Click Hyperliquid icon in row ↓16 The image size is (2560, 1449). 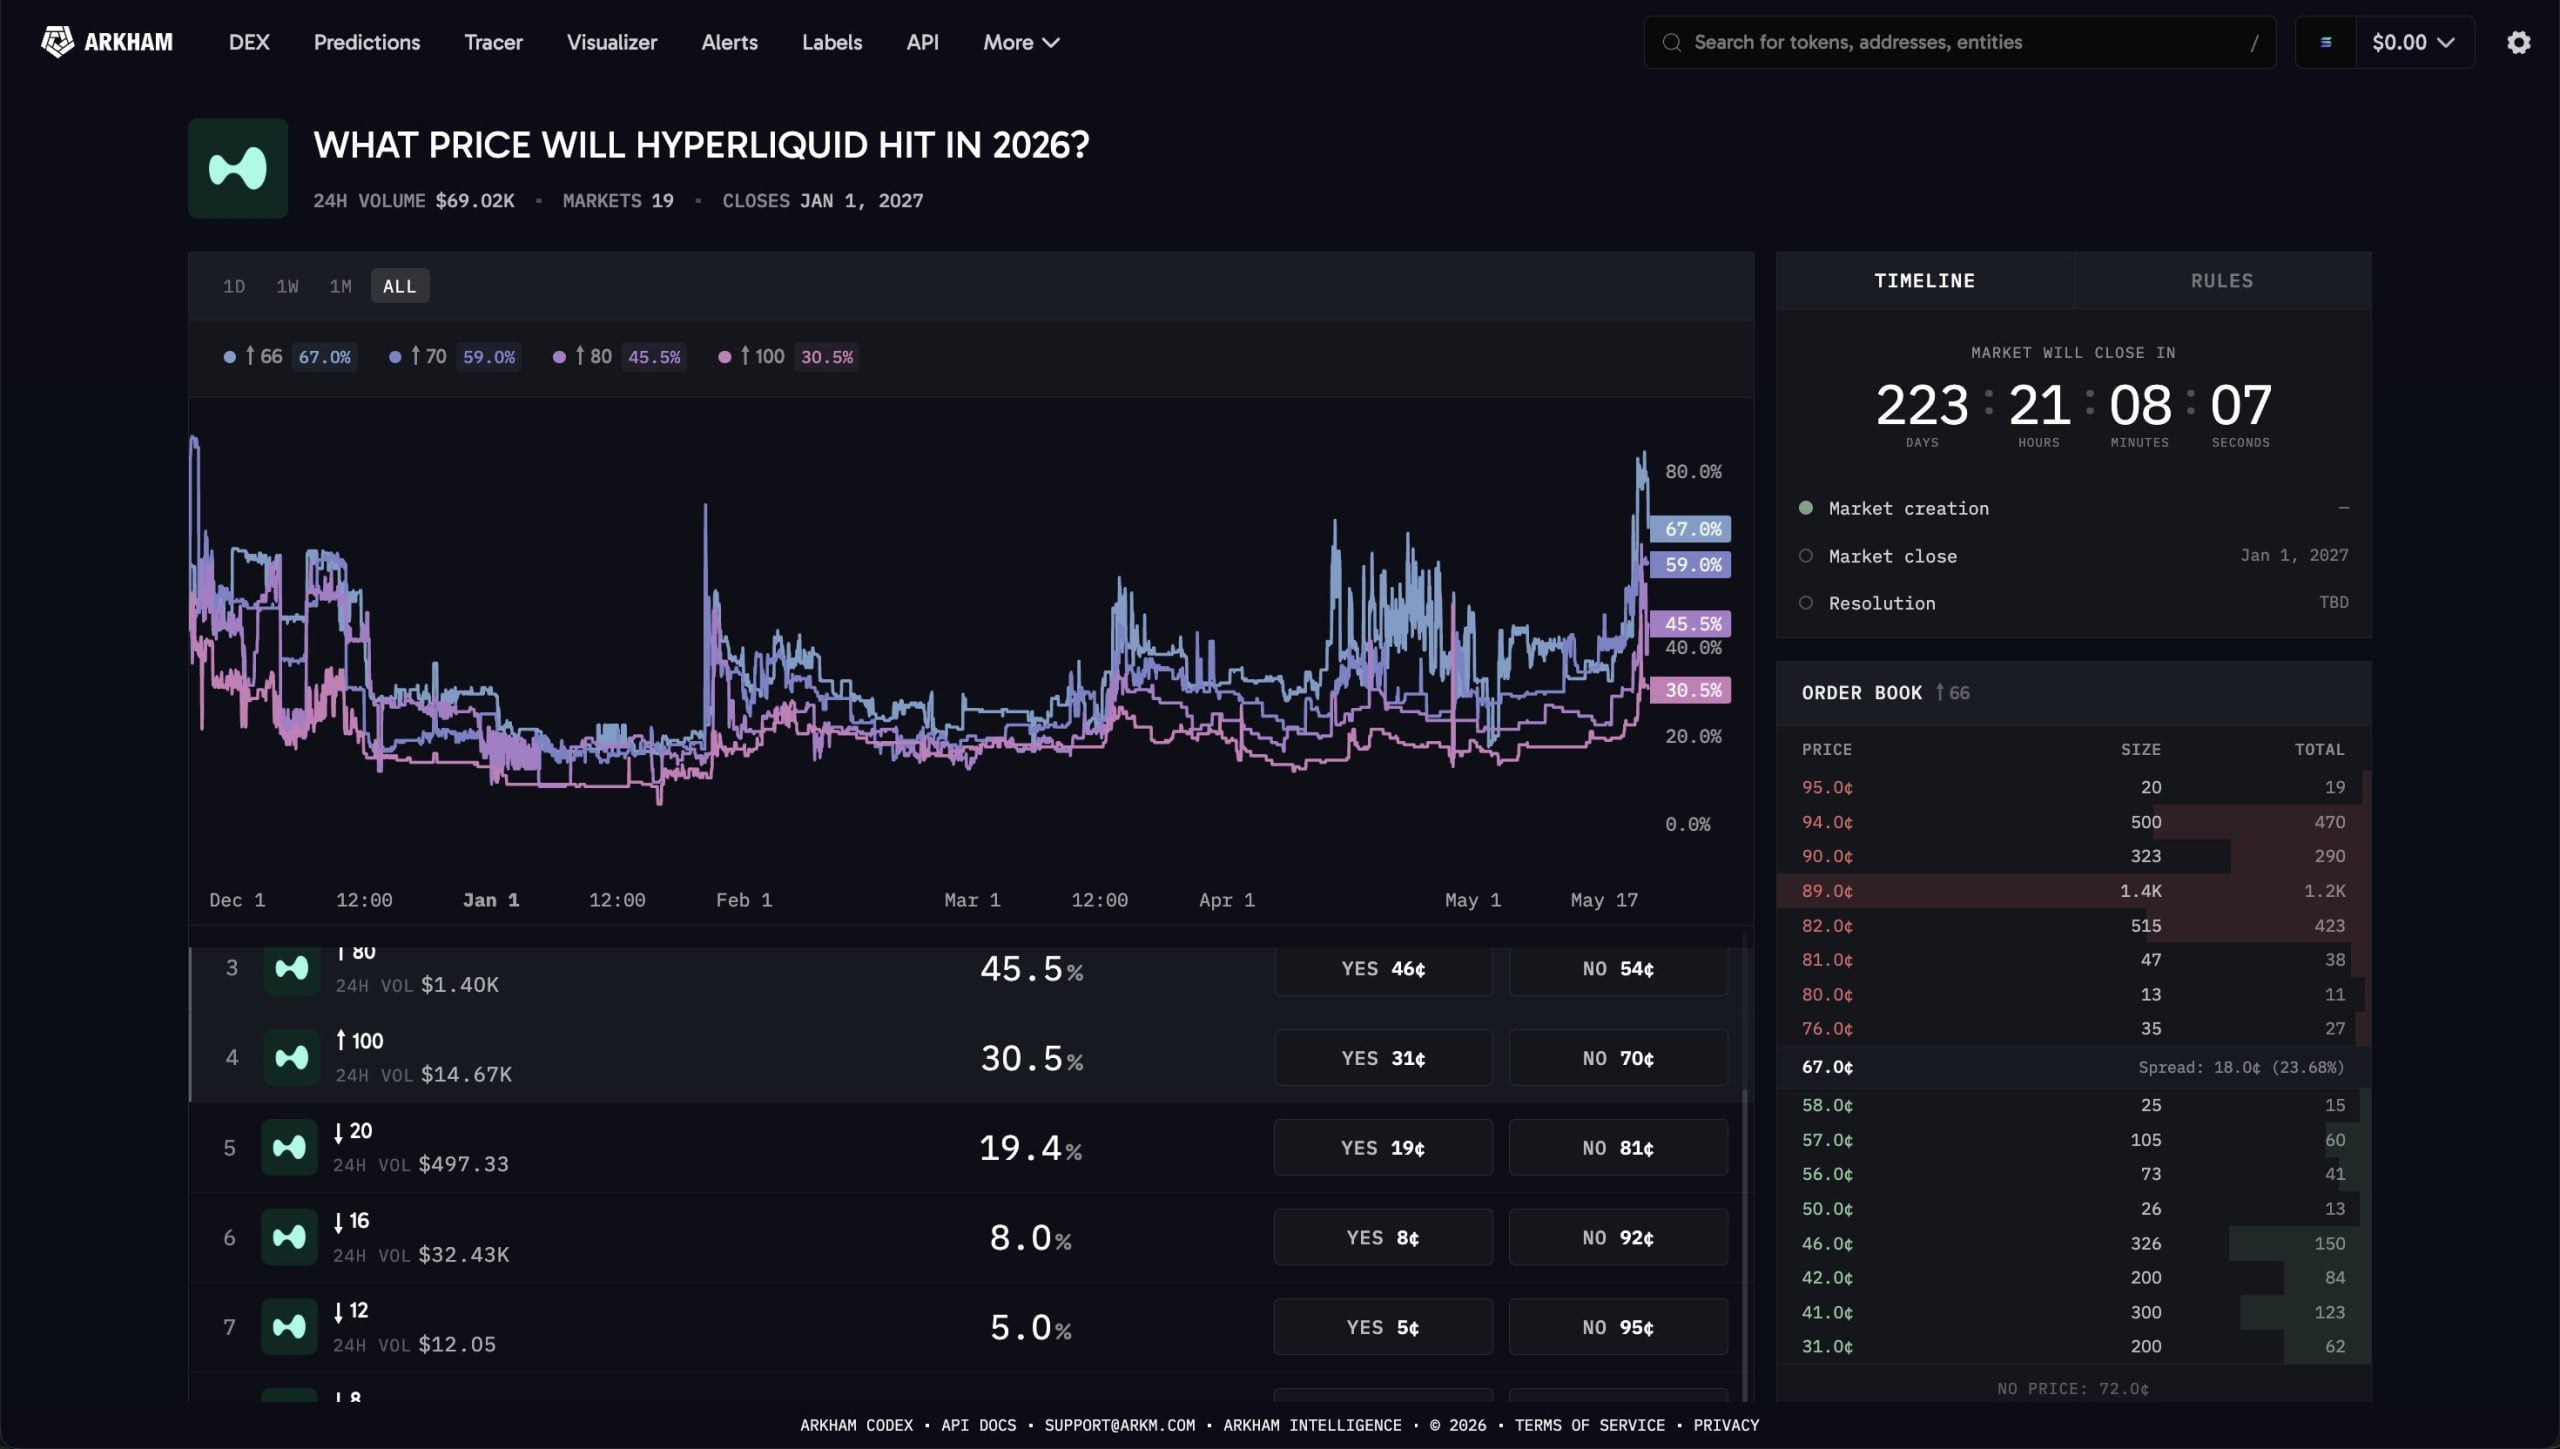click(x=289, y=1237)
